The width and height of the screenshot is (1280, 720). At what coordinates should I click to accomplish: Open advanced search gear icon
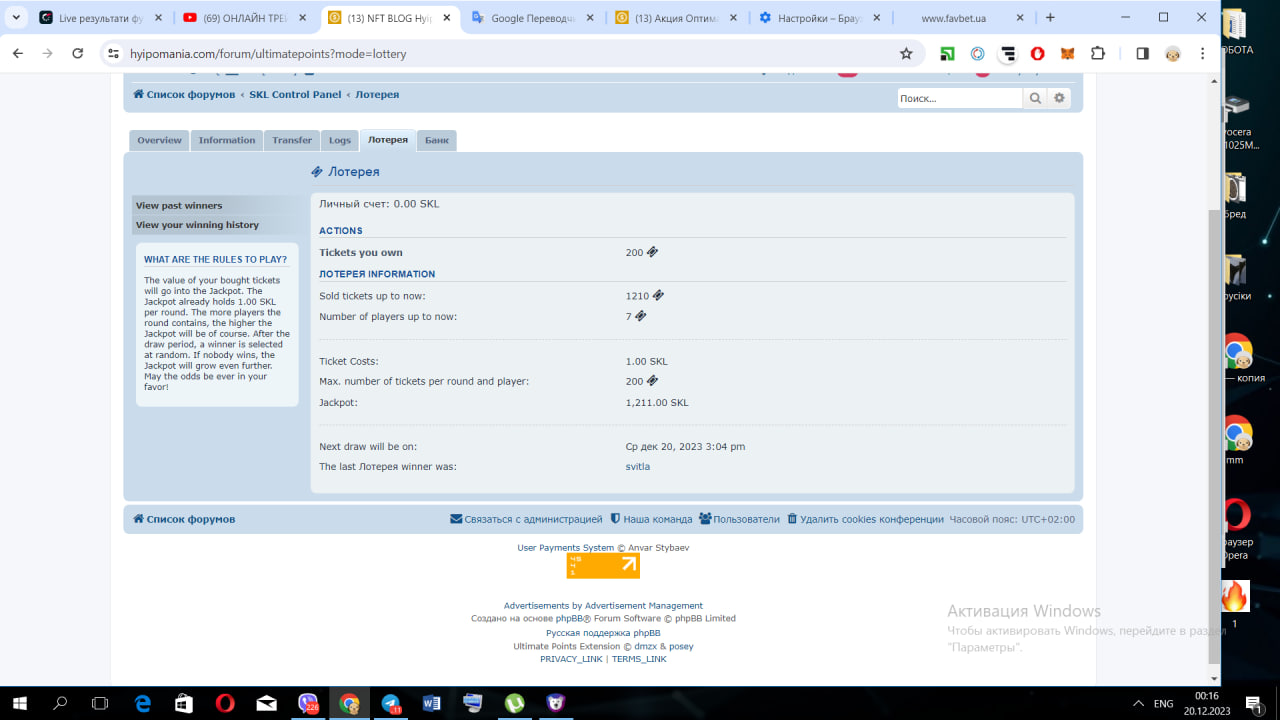1060,98
